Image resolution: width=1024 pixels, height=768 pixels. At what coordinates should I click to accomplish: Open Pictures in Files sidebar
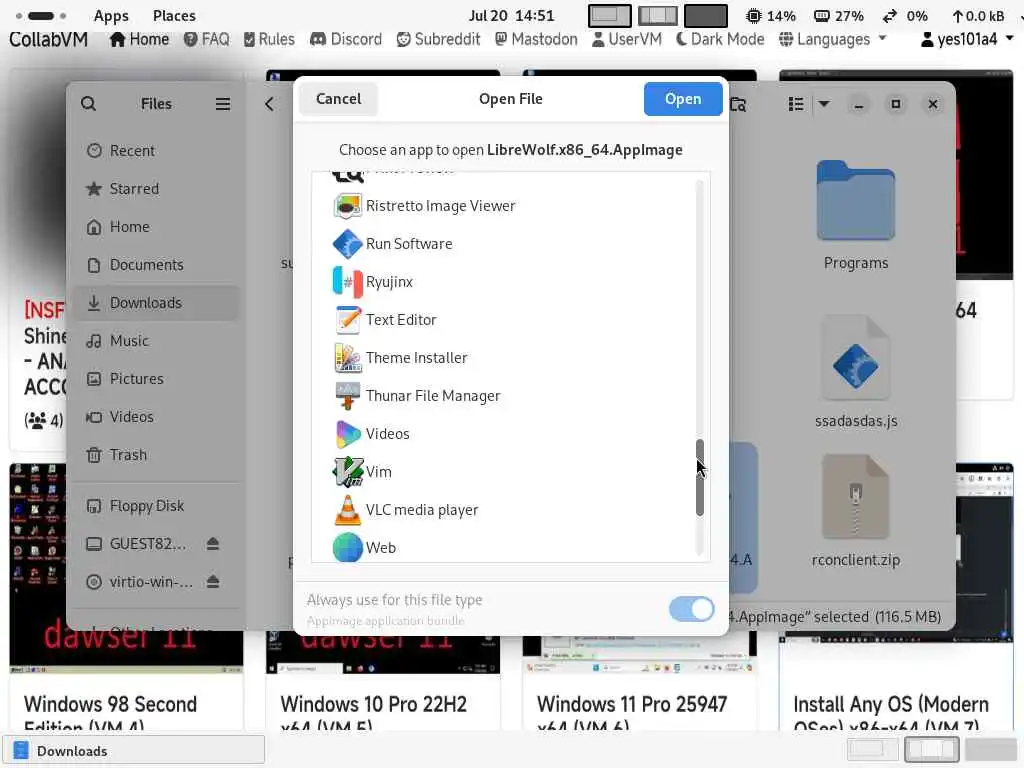[155, 378]
